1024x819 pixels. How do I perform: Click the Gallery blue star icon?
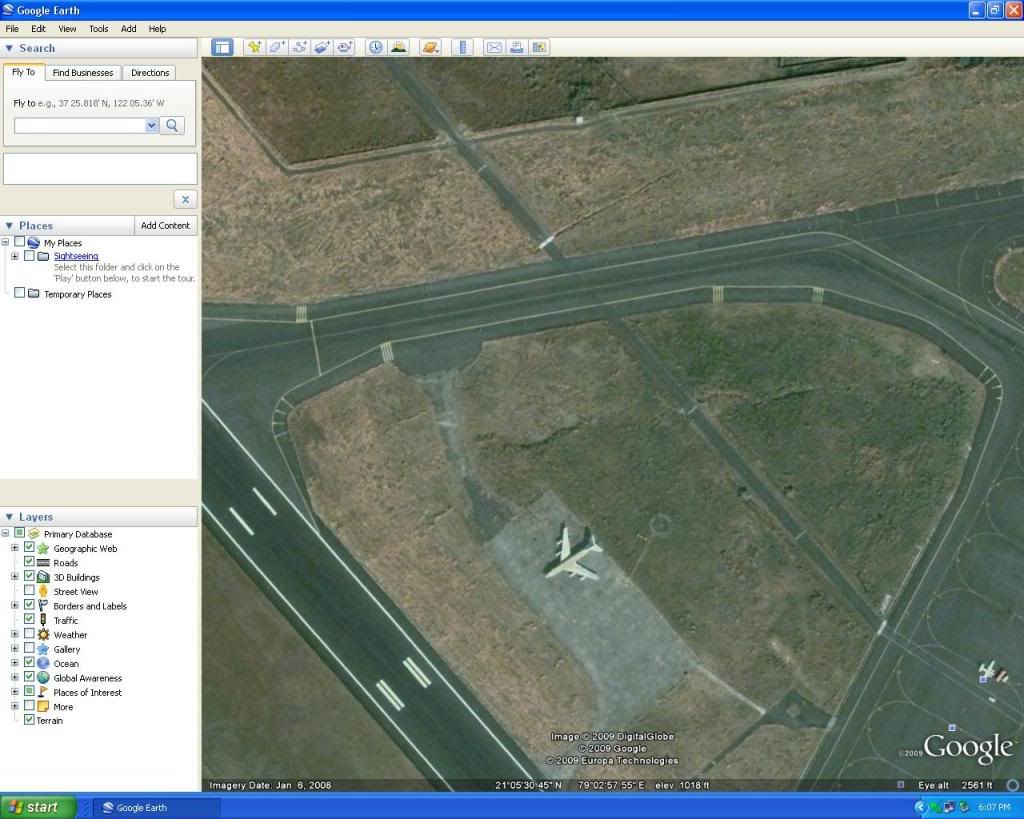click(43, 649)
